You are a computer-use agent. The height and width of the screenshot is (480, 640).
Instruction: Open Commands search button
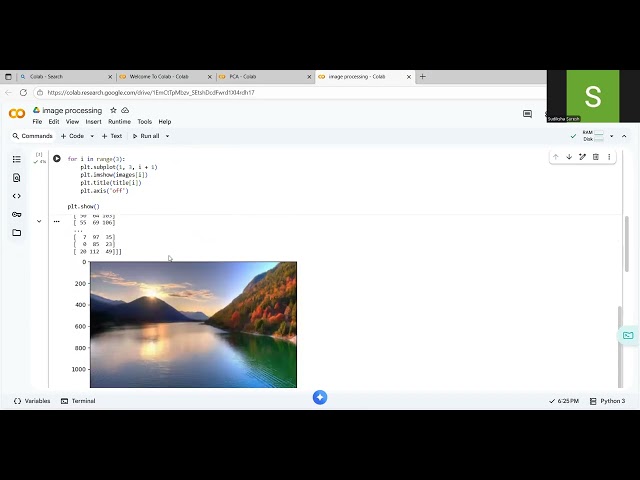[x=33, y=136]
